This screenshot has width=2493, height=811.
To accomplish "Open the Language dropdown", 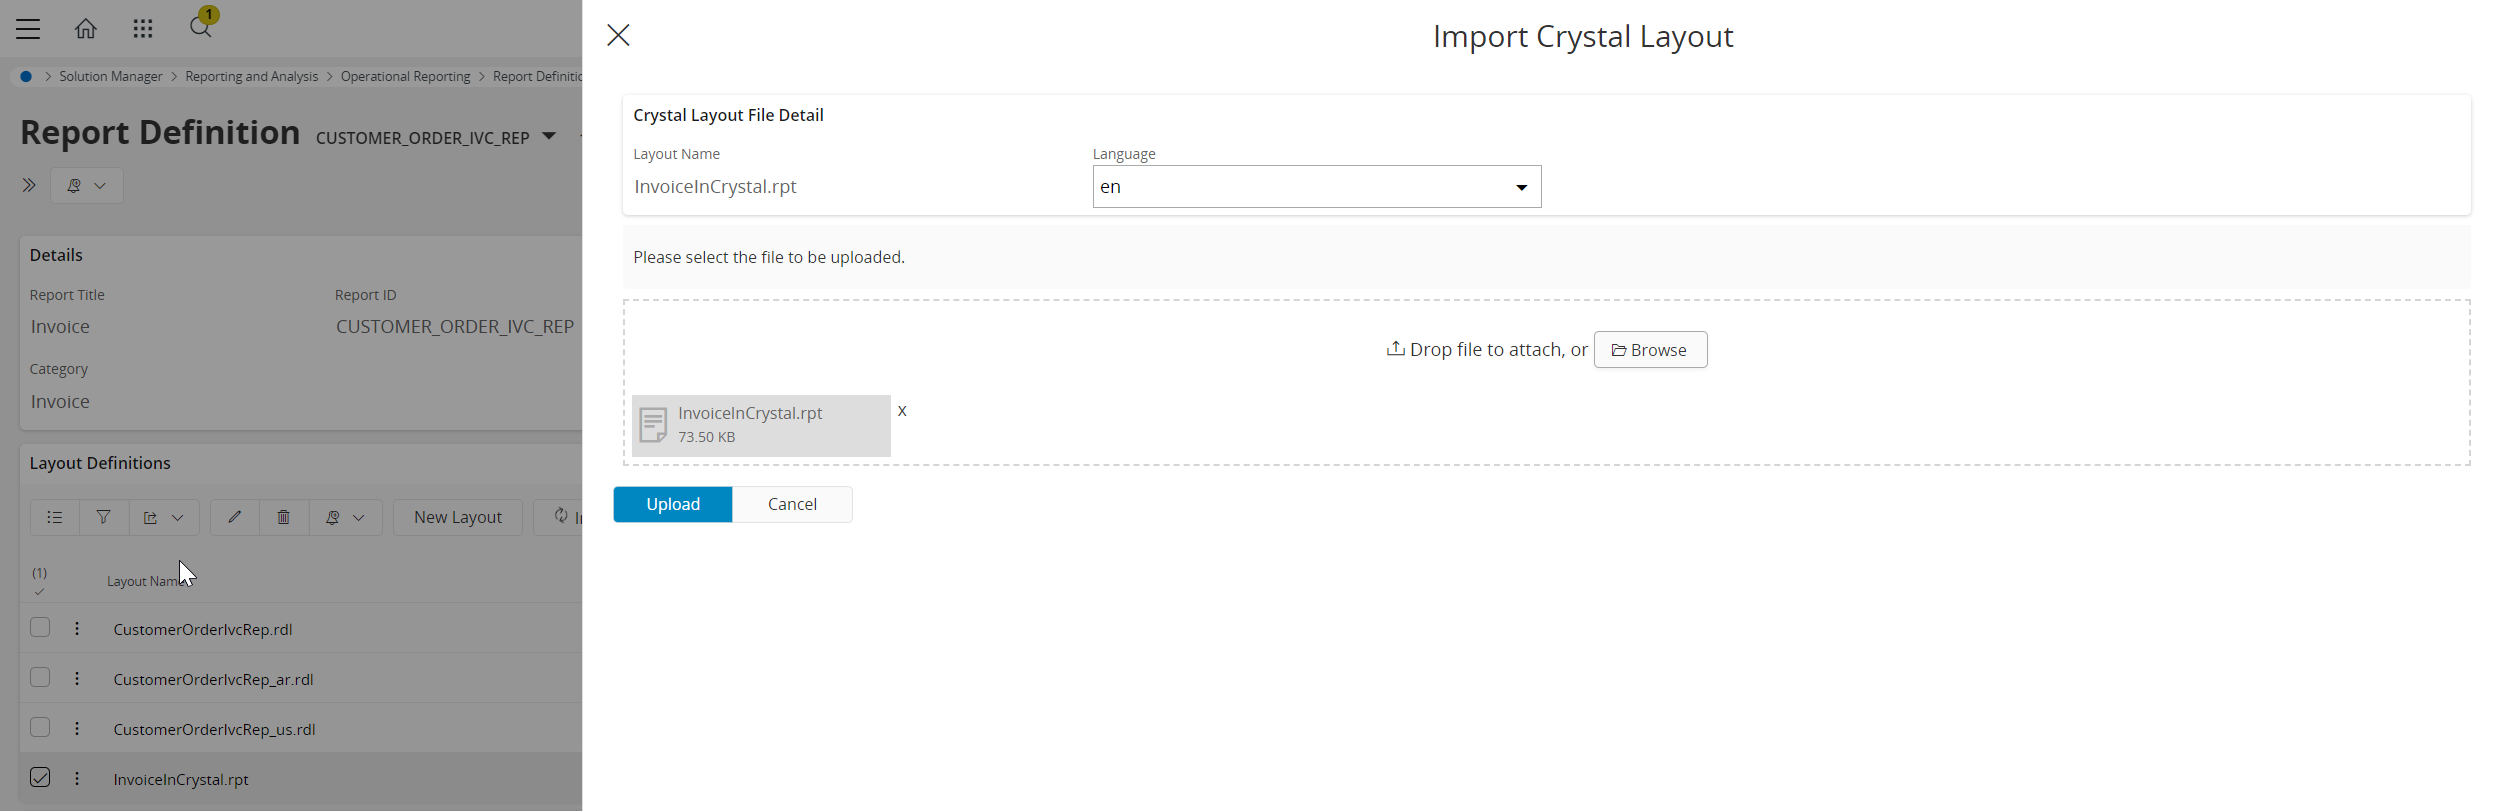I will coord(1316,187).
